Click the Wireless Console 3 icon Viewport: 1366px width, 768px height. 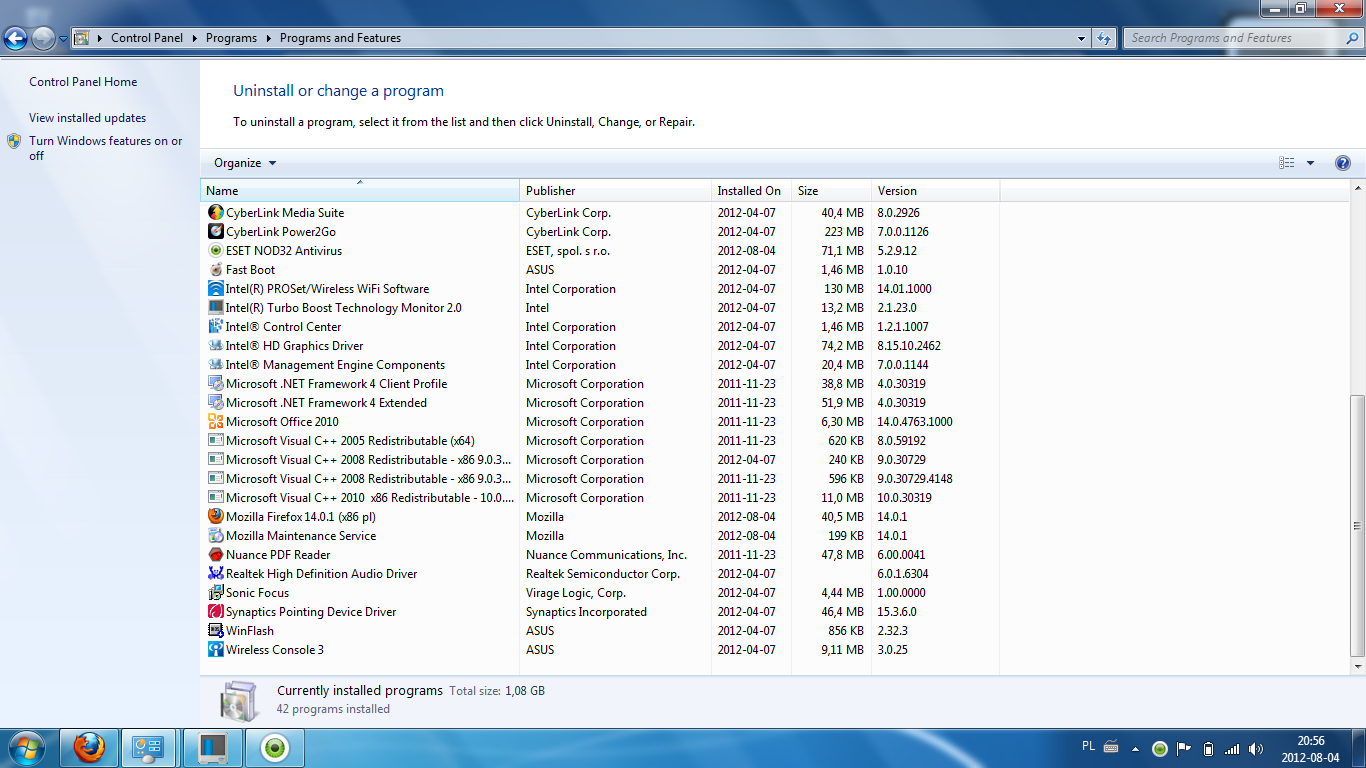[215, 650]
